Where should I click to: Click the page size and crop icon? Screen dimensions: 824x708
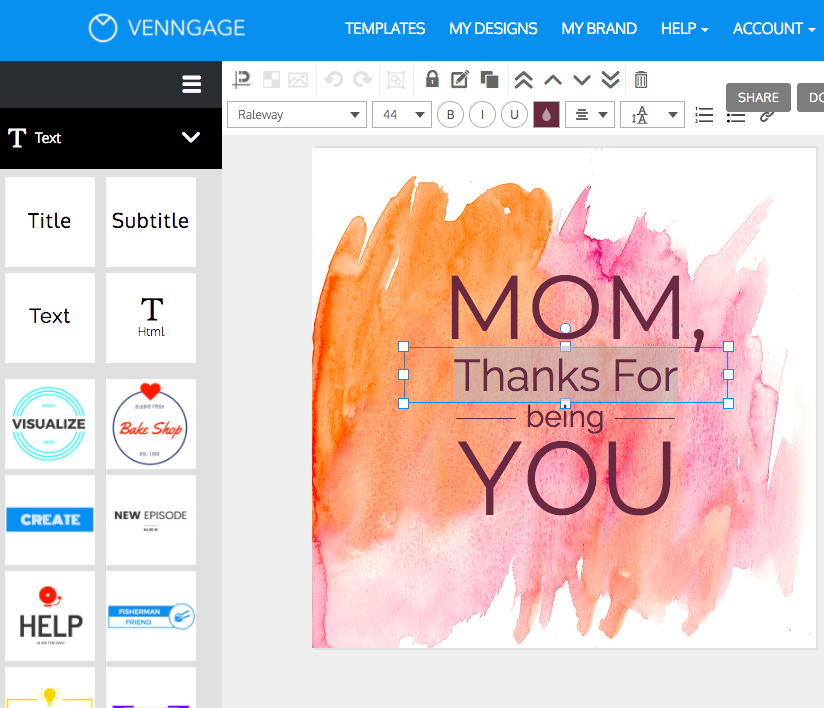click(241, 80)
